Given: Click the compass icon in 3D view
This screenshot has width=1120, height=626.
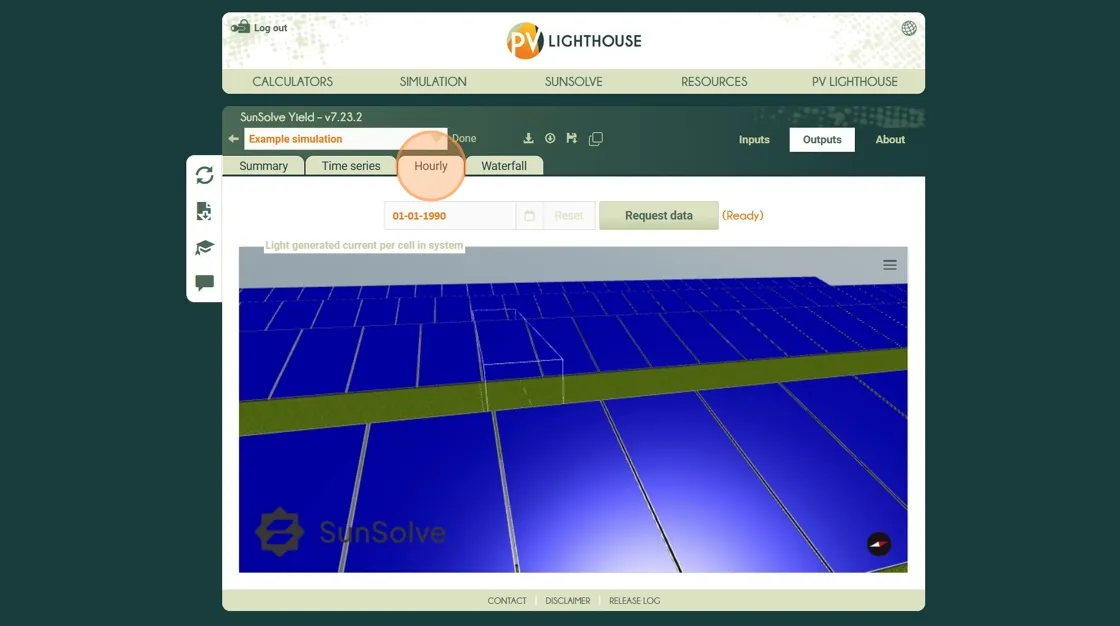Looking at the screenshot, I should point(878,544).
